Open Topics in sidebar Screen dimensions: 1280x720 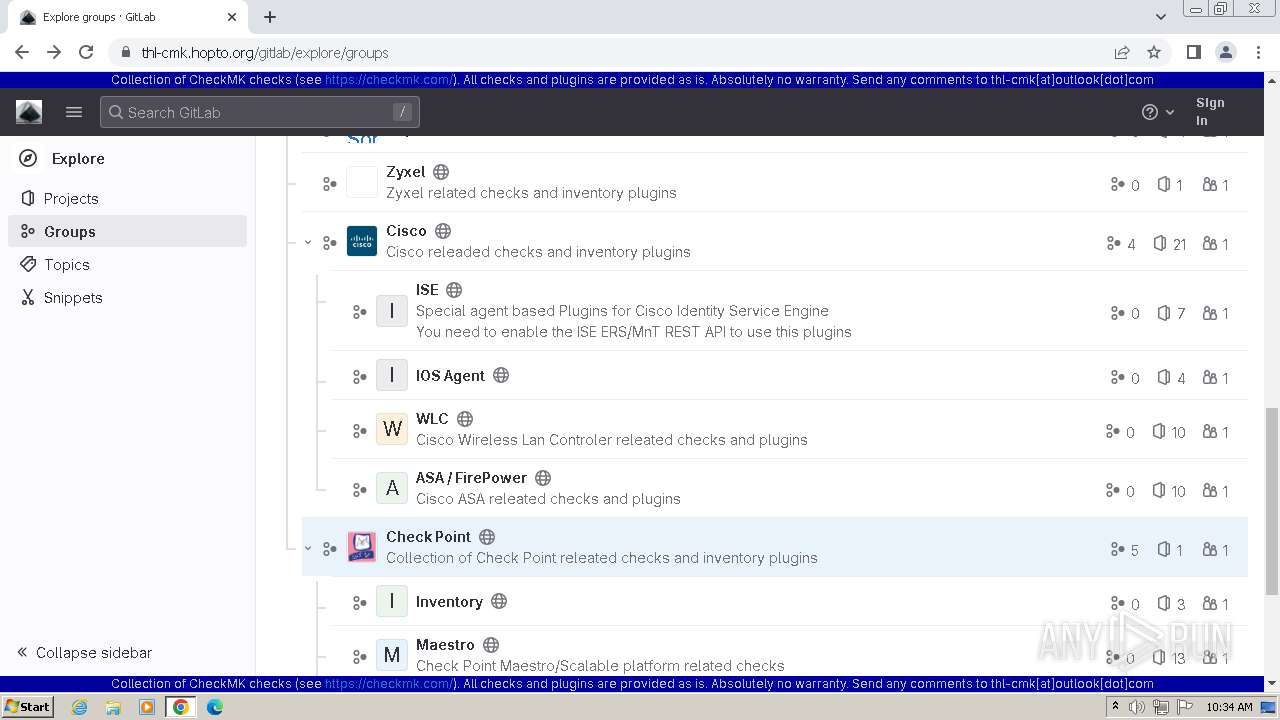click(127, 264)
